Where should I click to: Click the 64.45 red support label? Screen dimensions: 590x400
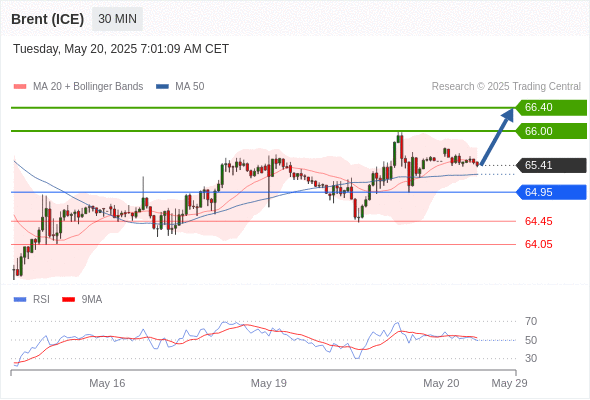538,221
